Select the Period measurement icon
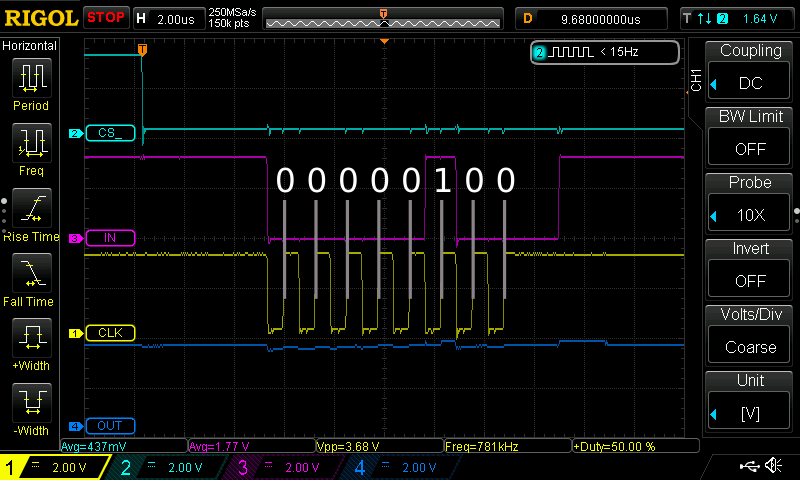800x480 pixels. 32,78
